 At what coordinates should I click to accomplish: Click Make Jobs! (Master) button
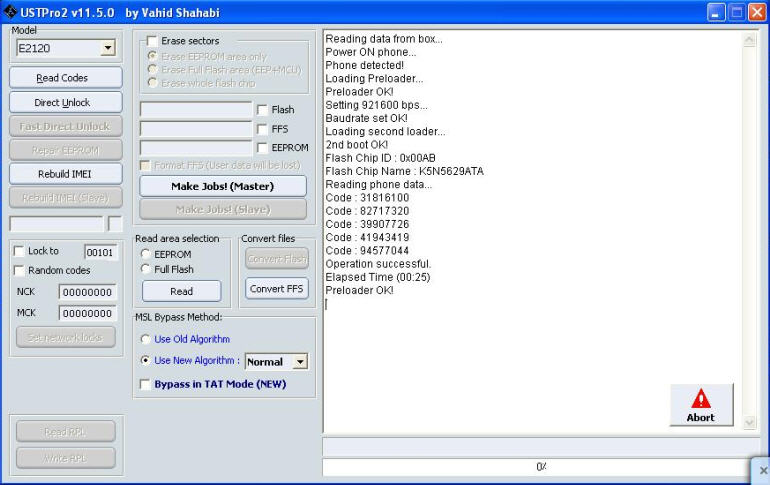pyautogui.click(x=223, y=186)
